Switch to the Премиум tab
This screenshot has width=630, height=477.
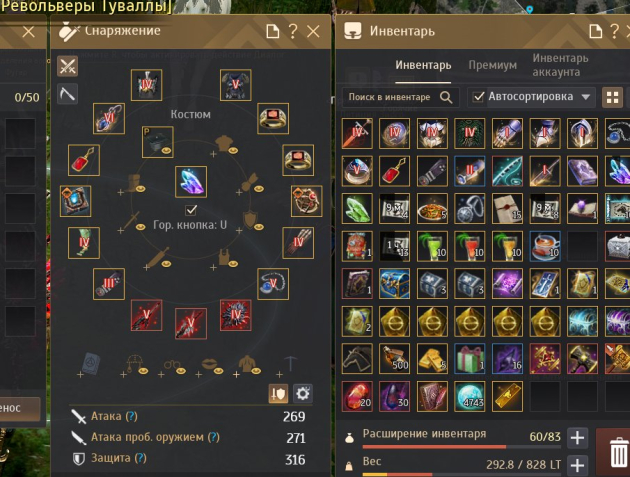click(x=493, y=65)
